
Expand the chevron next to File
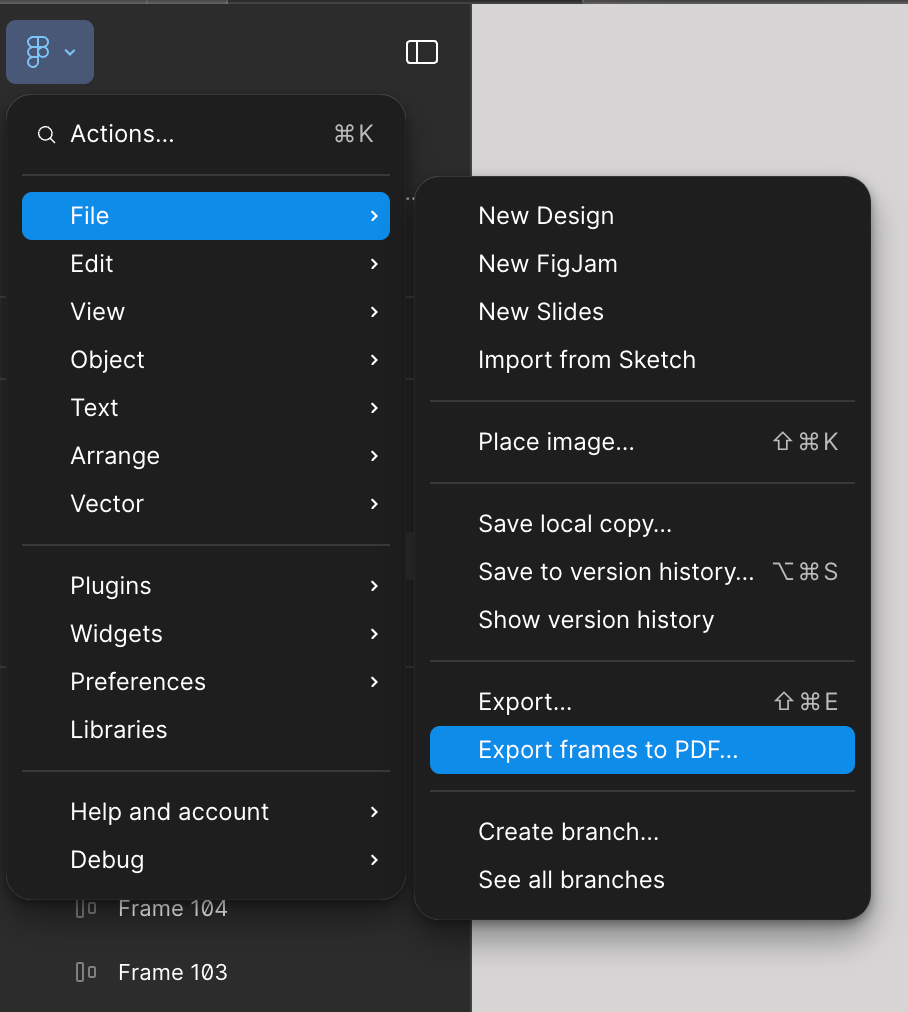point(374,216)
